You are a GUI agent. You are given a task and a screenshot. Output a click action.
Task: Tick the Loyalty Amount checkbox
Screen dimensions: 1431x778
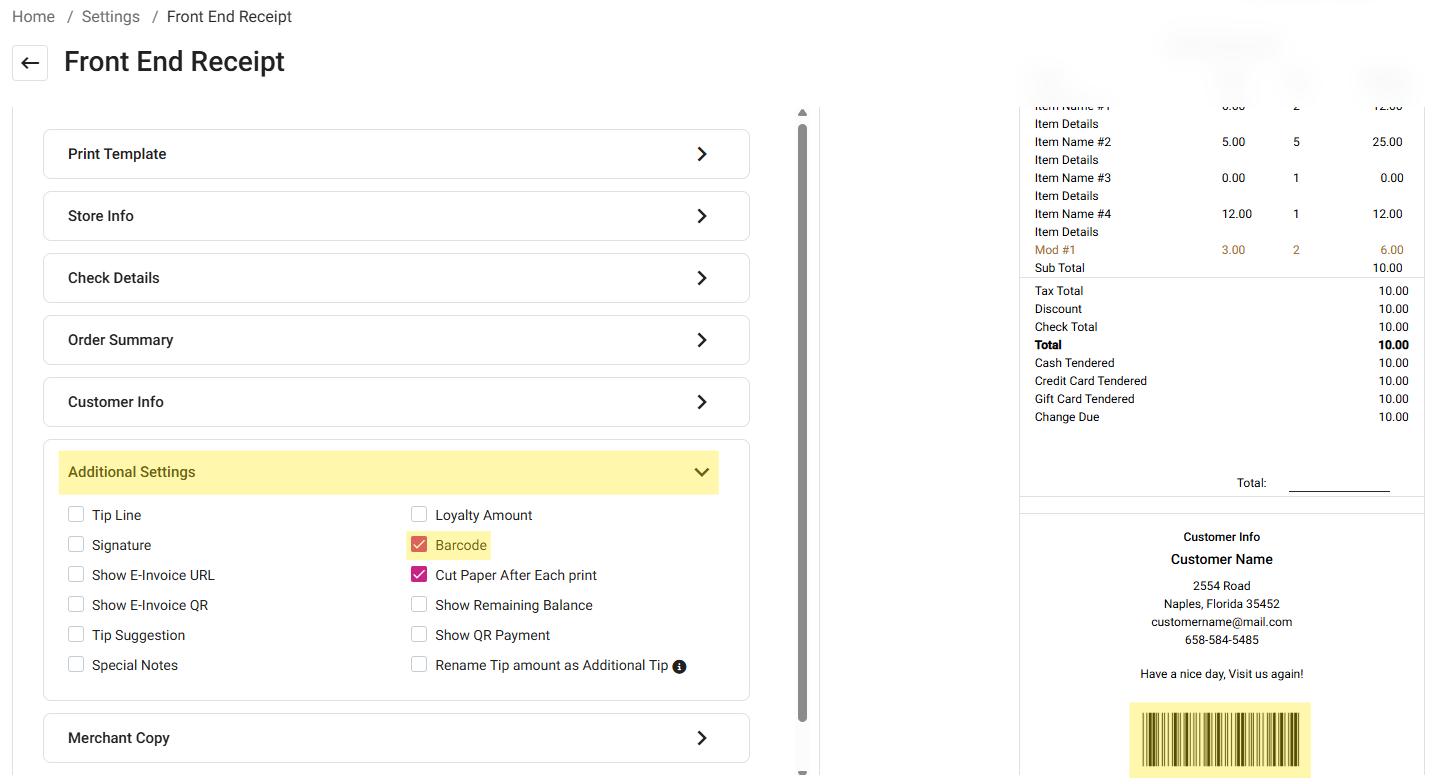point(419,515)
